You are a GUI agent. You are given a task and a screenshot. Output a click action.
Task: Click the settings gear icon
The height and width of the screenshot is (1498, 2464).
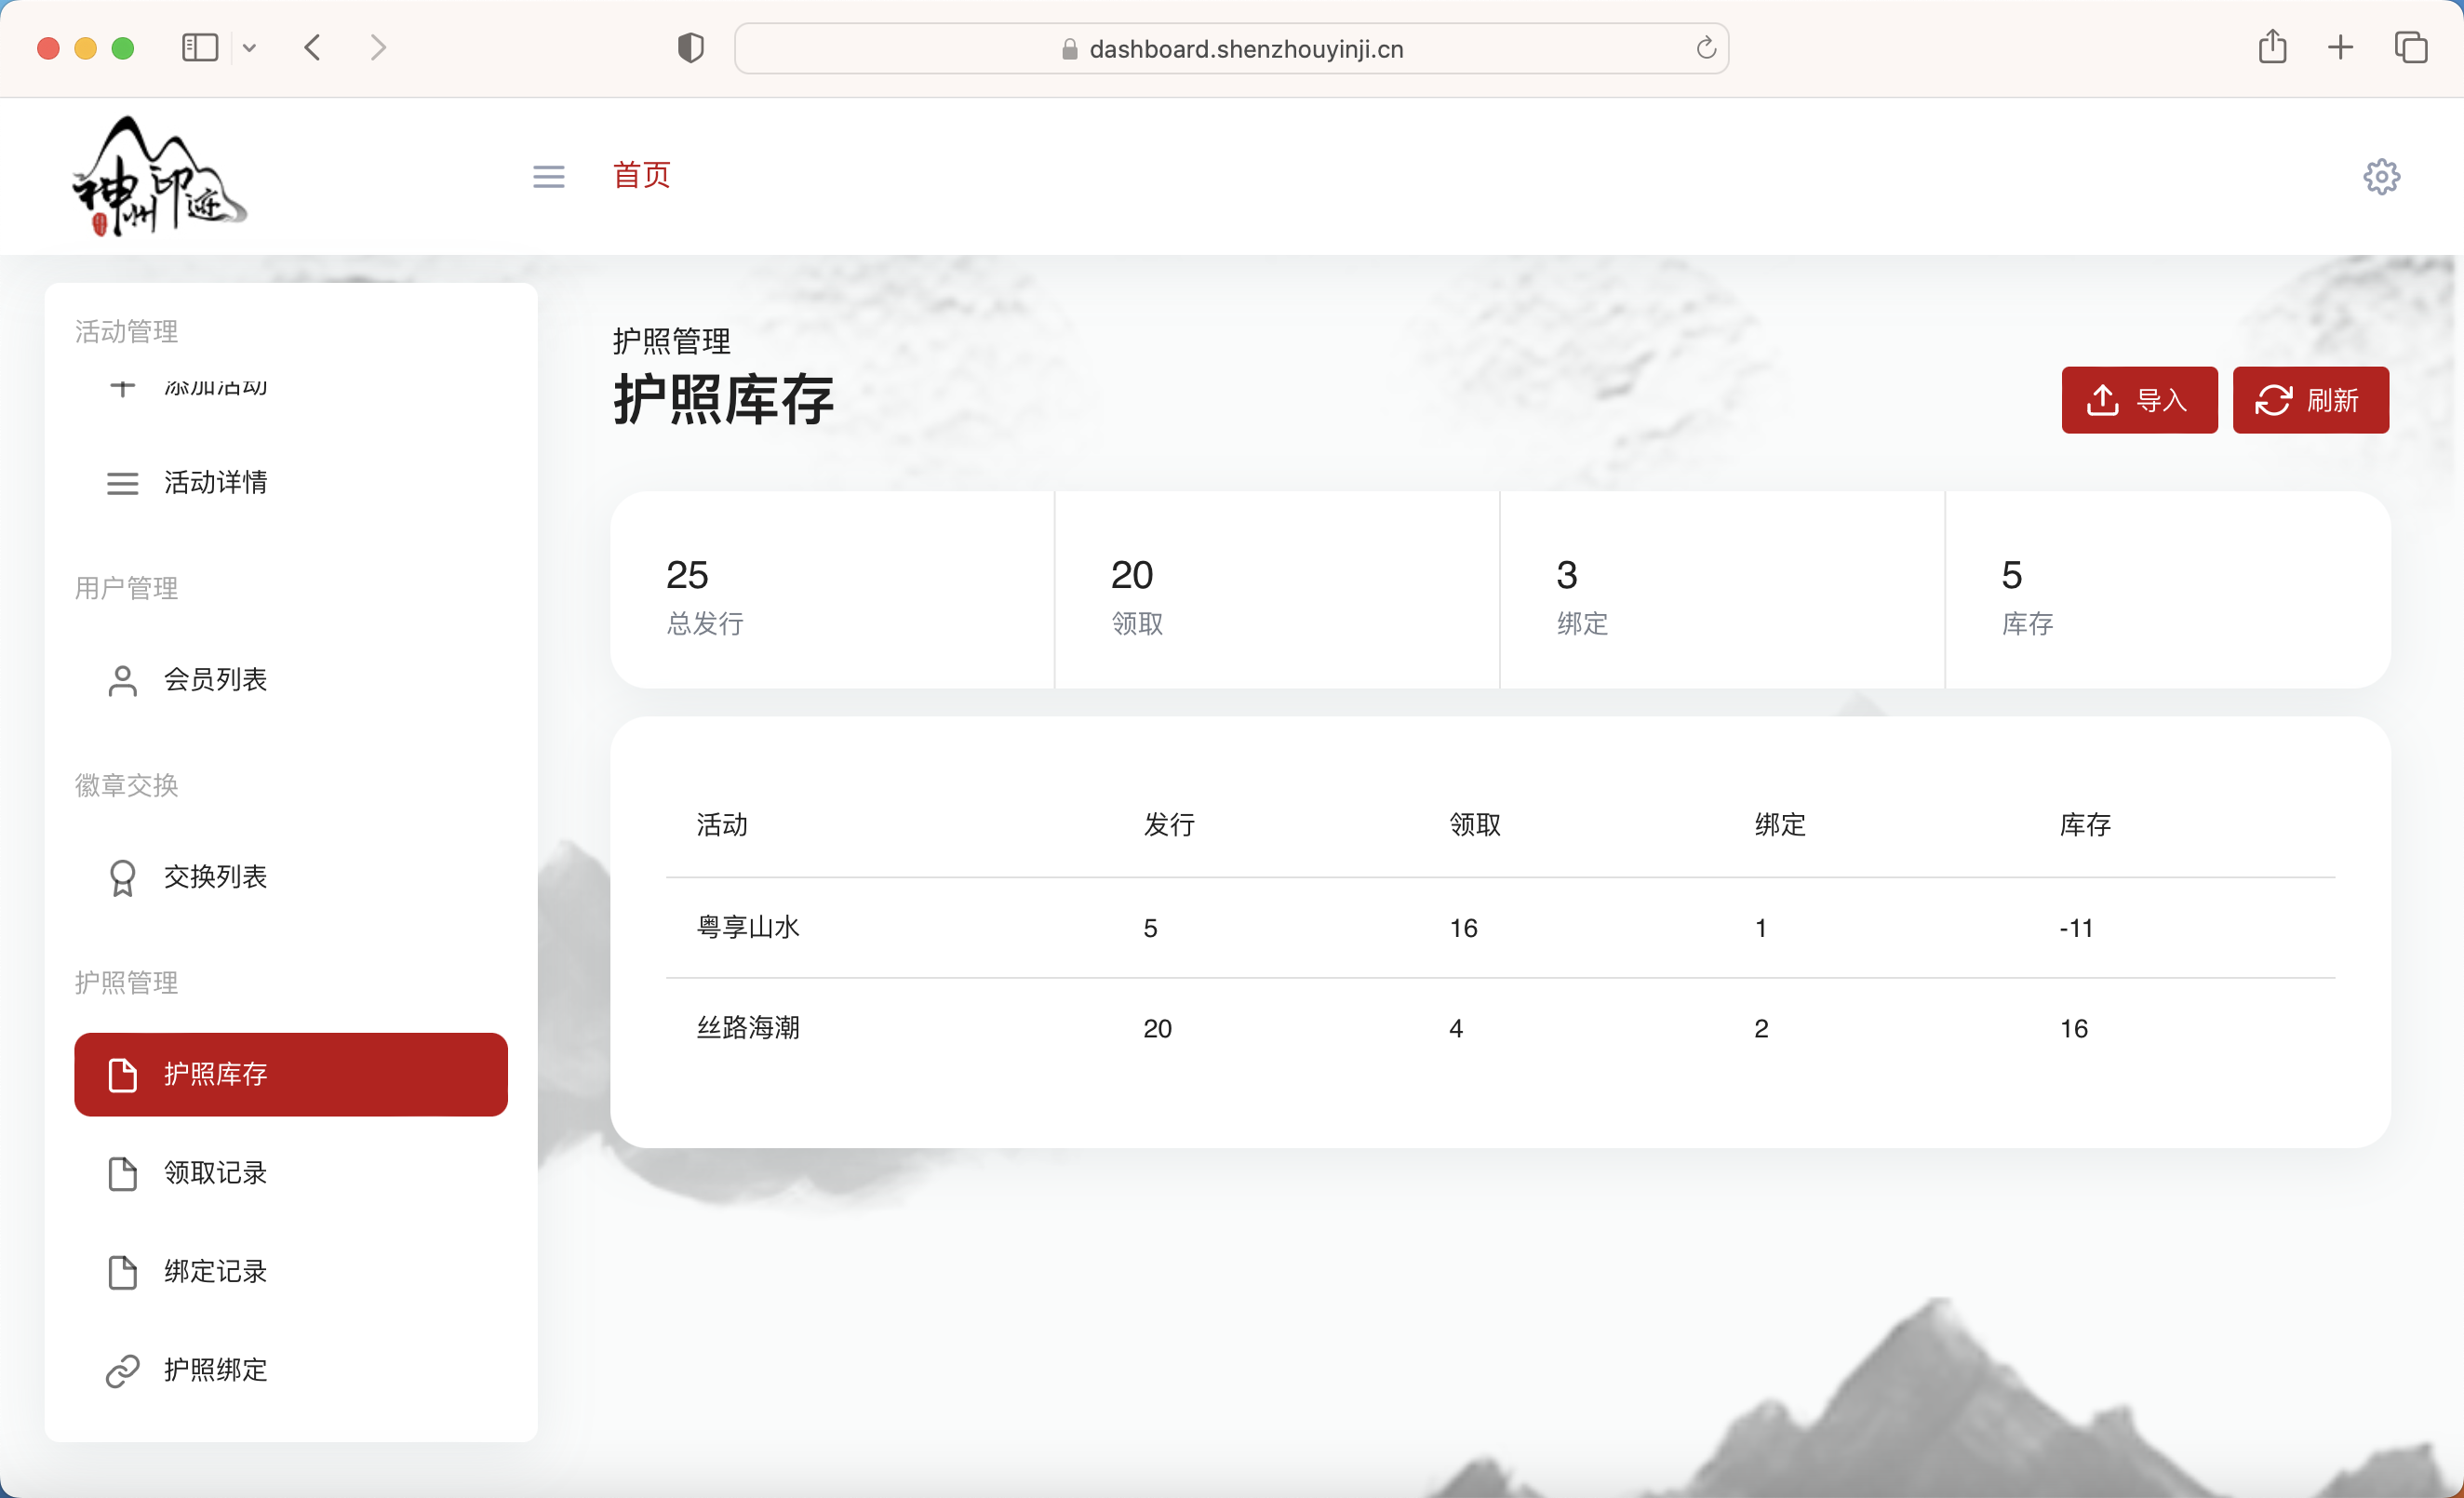click(x=2382, y=176)
